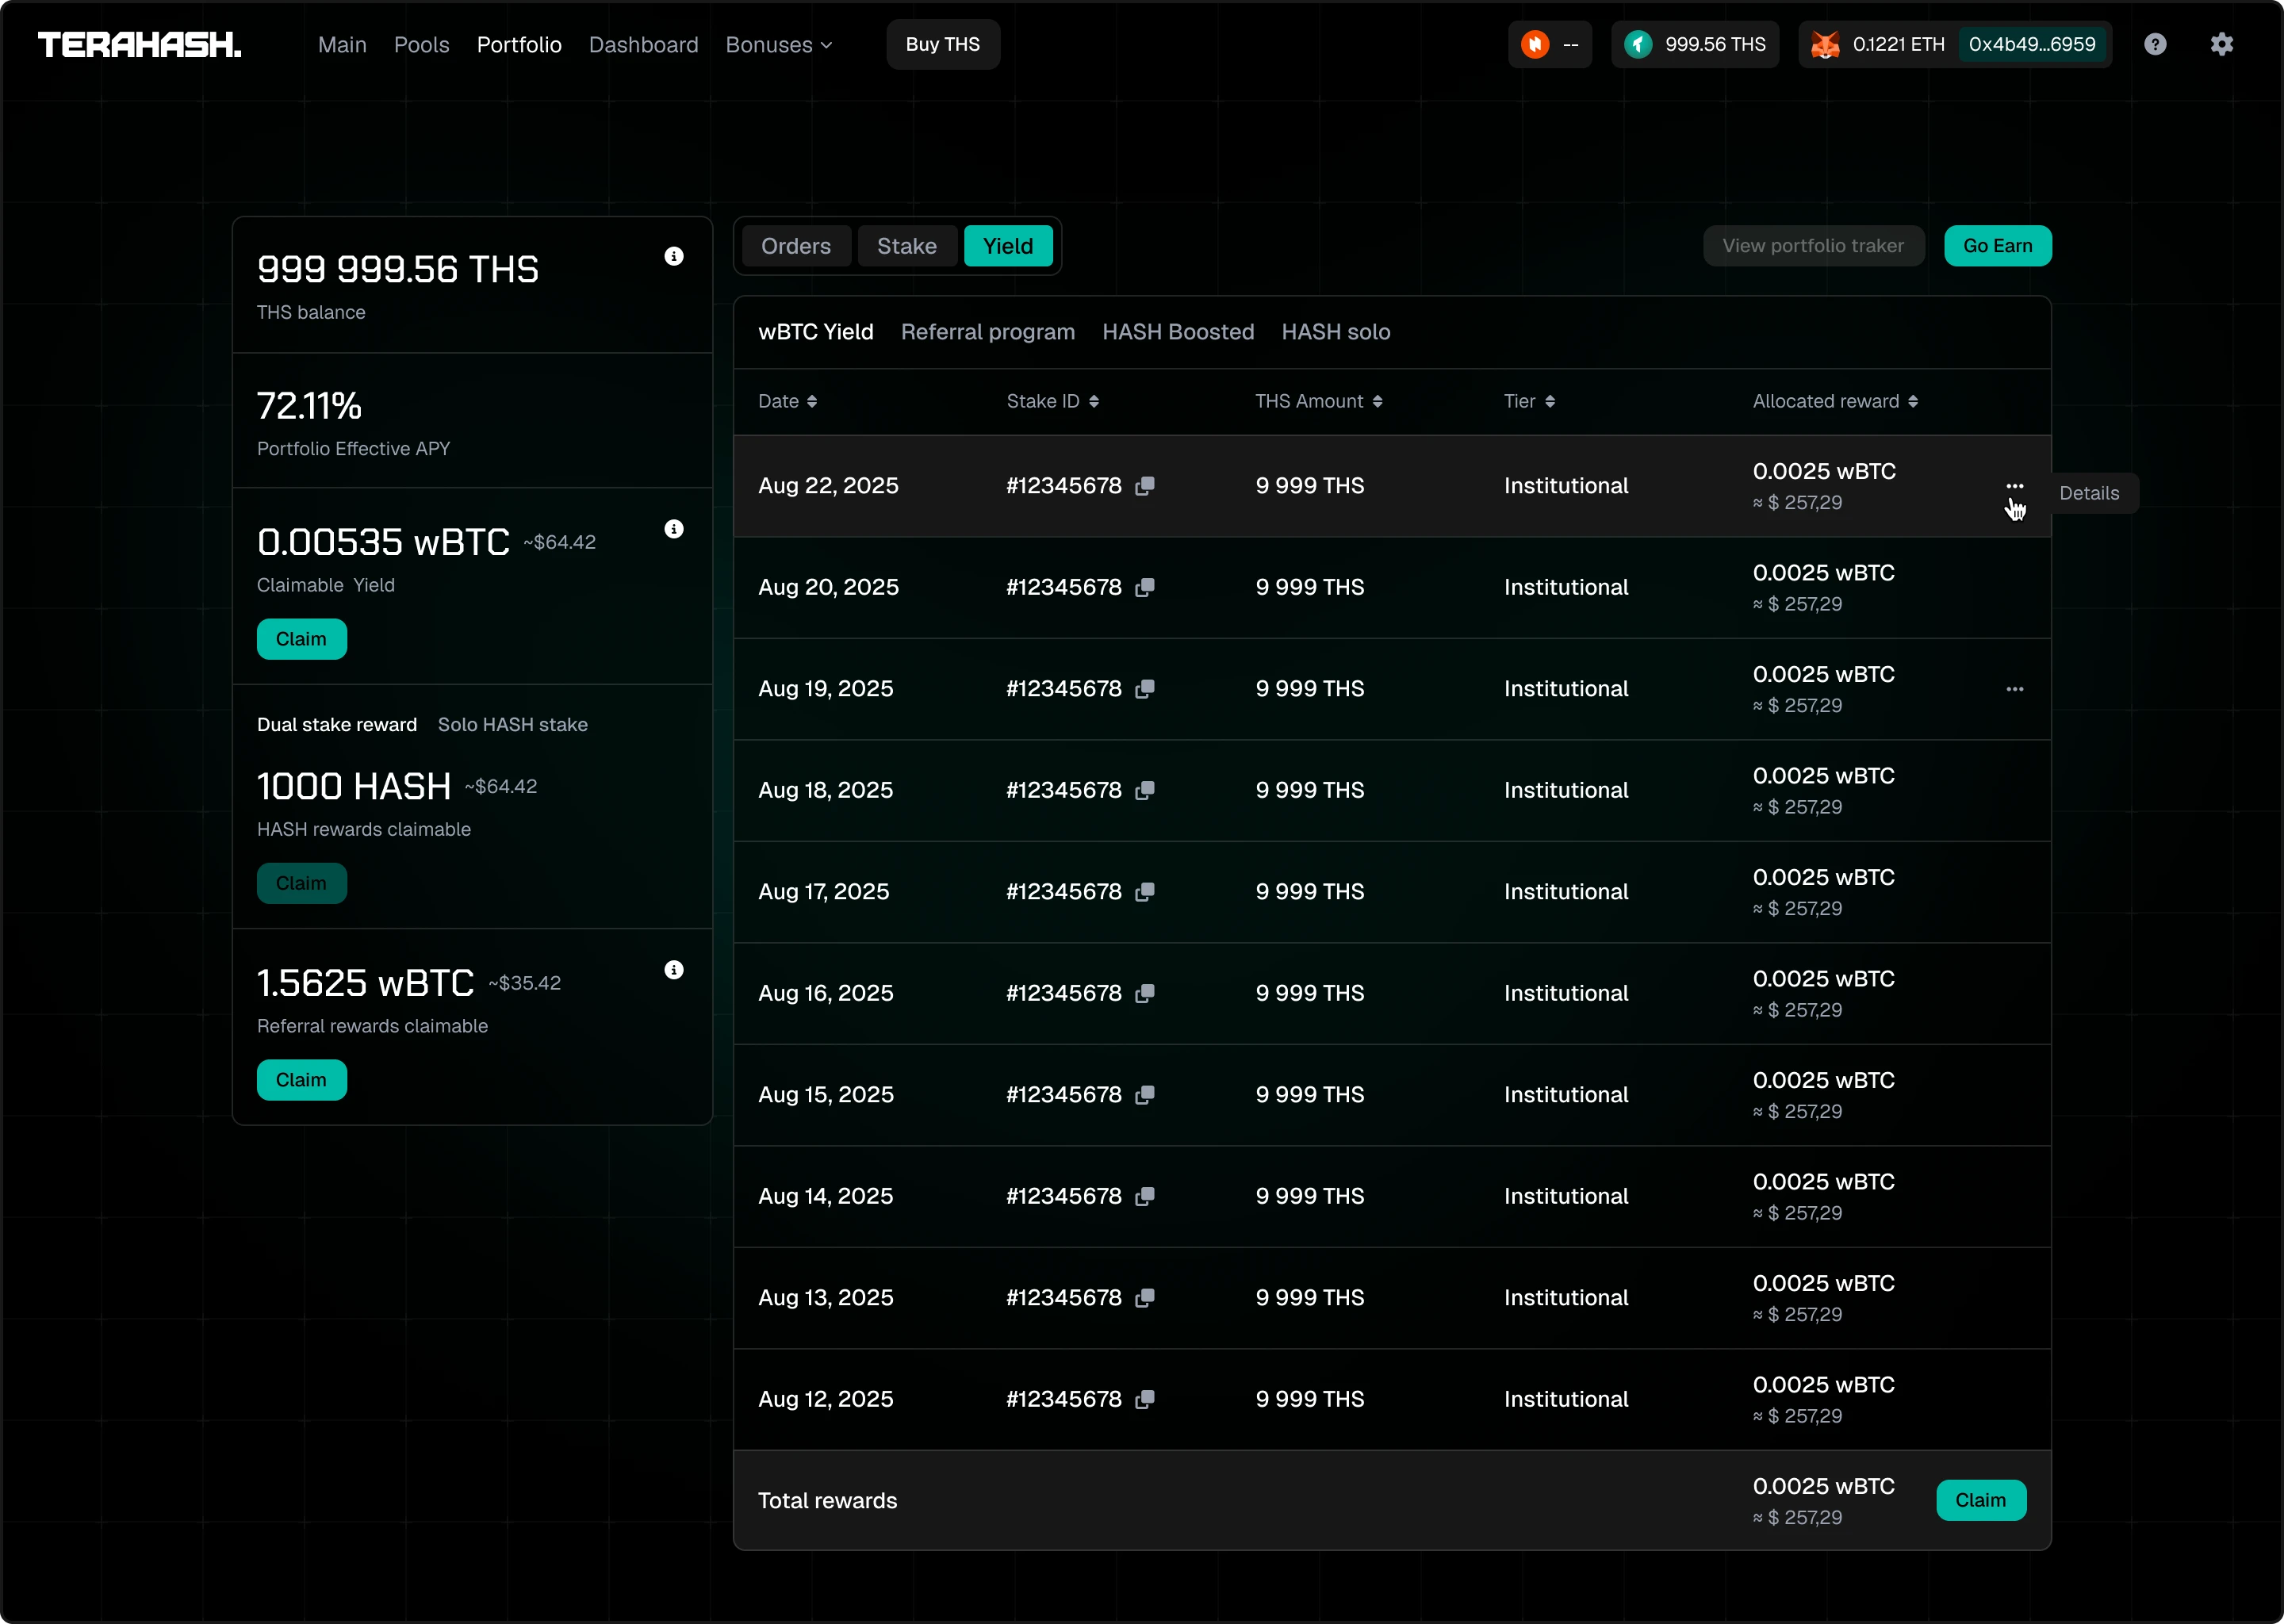Copy Stake ID in Aug 15, 2025 row

[x=1145, y=1095]
